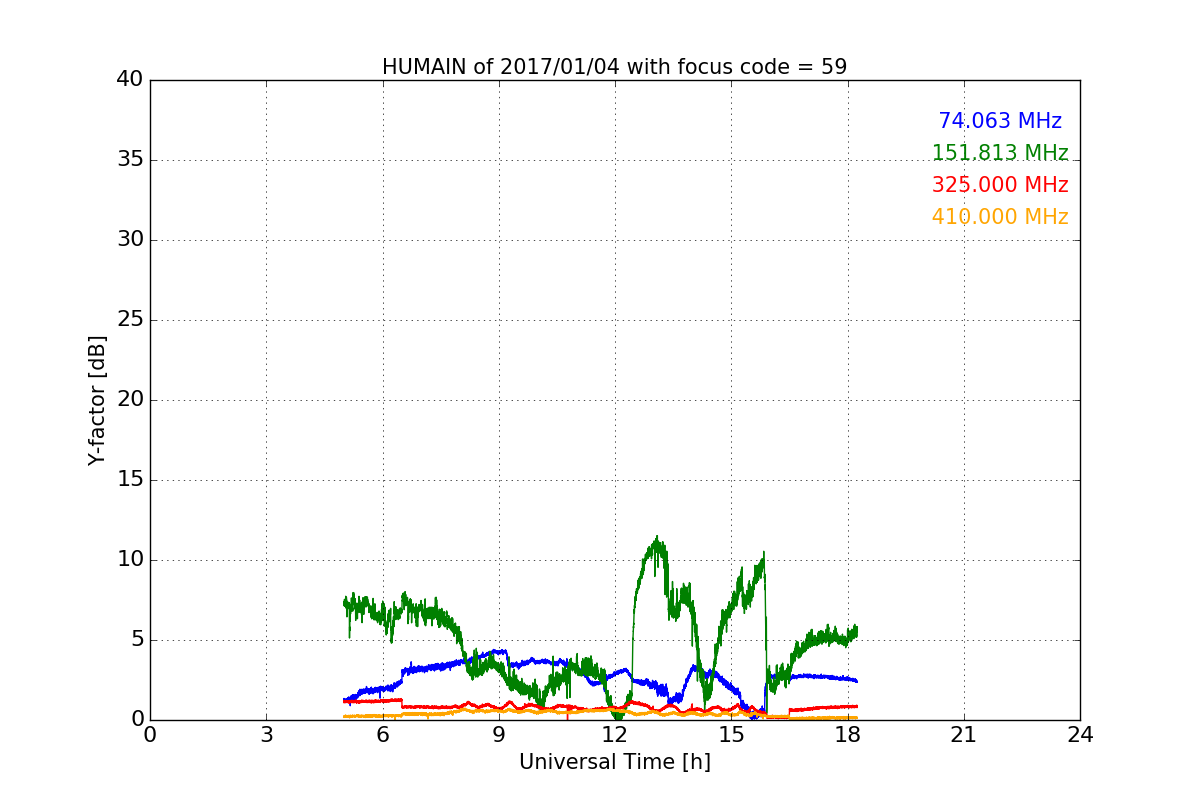Click x-axis tick label 24
Screen dimensions: 1200x800
1080,734
